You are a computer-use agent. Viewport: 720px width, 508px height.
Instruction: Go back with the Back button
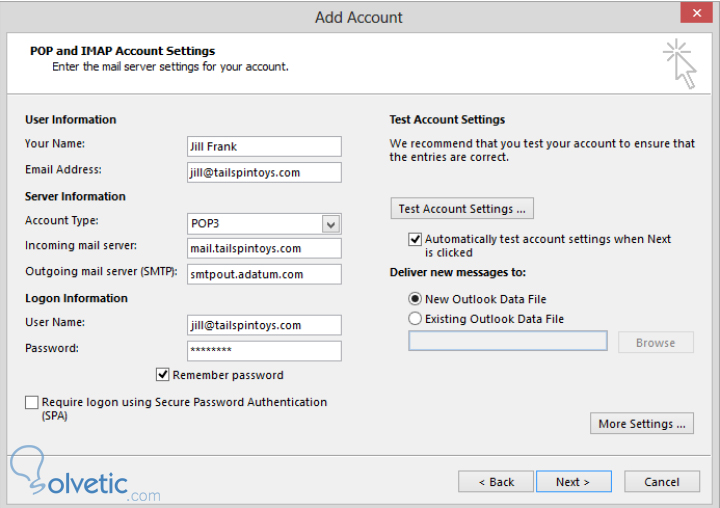[x=495, y=482]
